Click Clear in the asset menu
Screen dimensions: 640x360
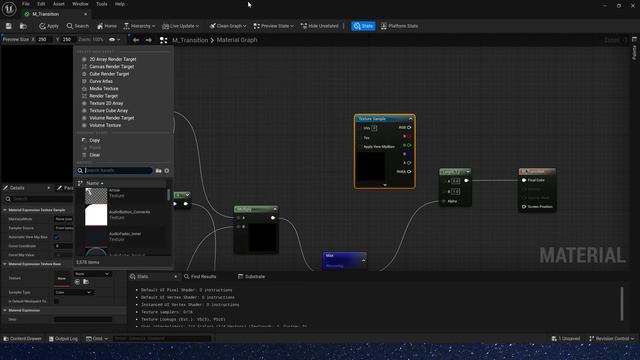(x=94, y=155)
